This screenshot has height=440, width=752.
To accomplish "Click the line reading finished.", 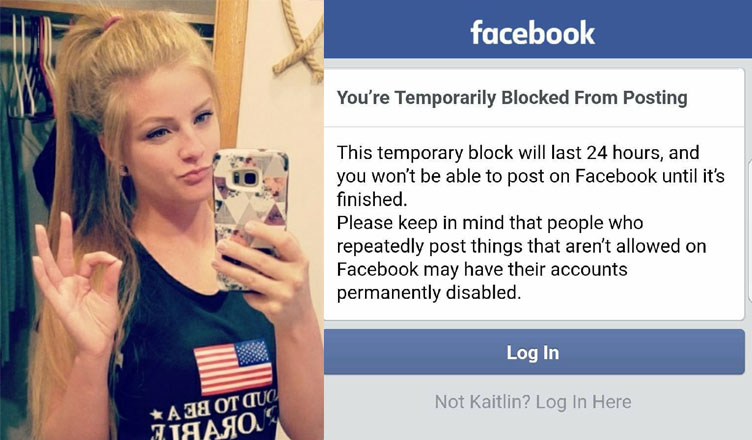I will pyautogui.click(x=372, y=199).
